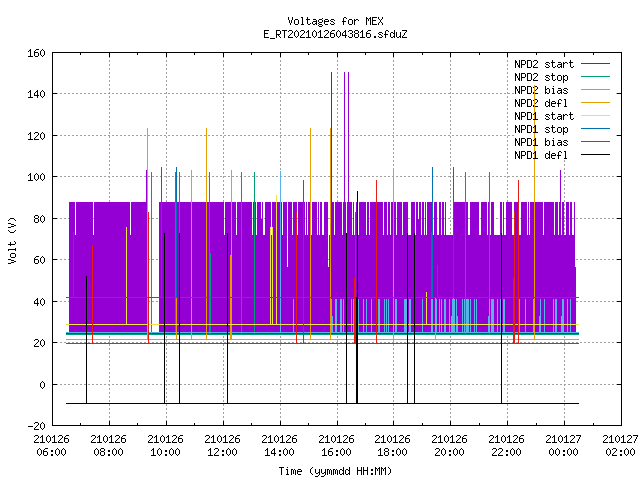Click the y-axis tick value -20
This screenshot has height=480, width=640.
tap(37, 426)
